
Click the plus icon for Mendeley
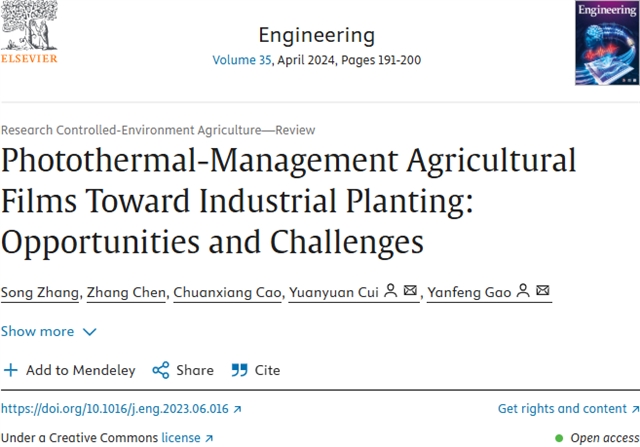[x=10, y=370]
